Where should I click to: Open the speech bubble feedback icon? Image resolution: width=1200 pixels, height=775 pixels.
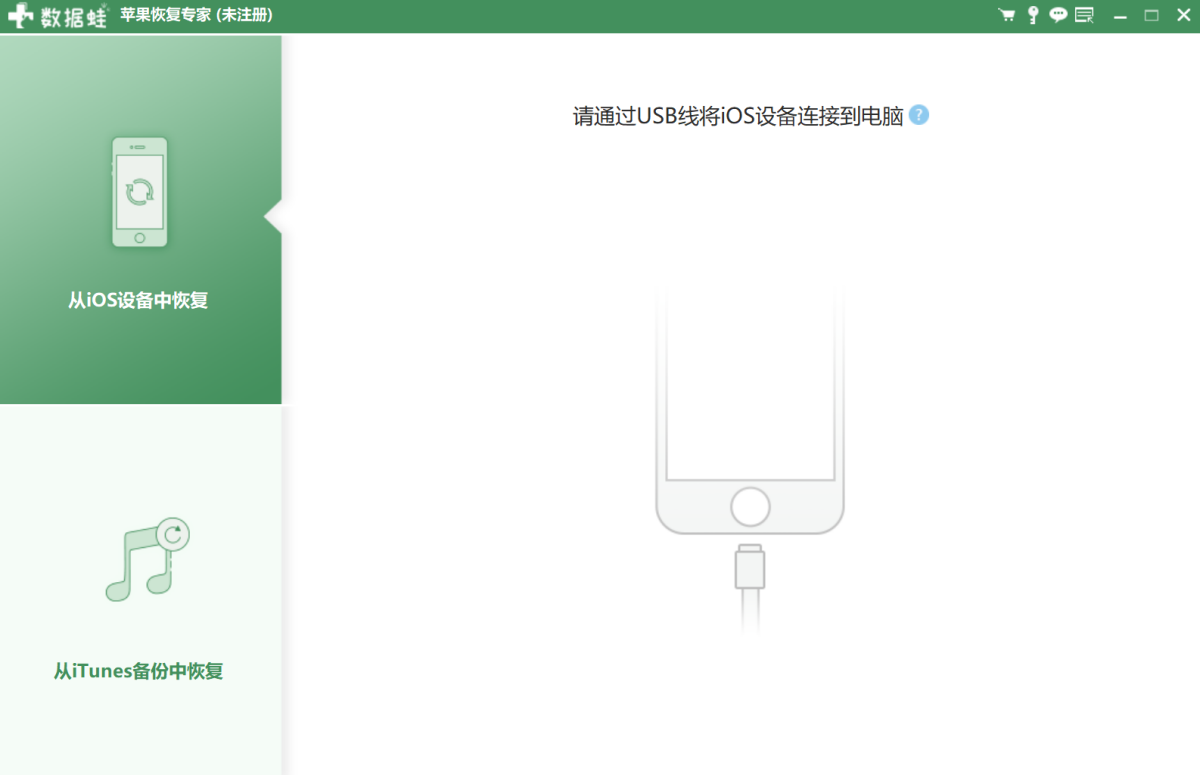pyautogui.click(x=1058, y=15)
